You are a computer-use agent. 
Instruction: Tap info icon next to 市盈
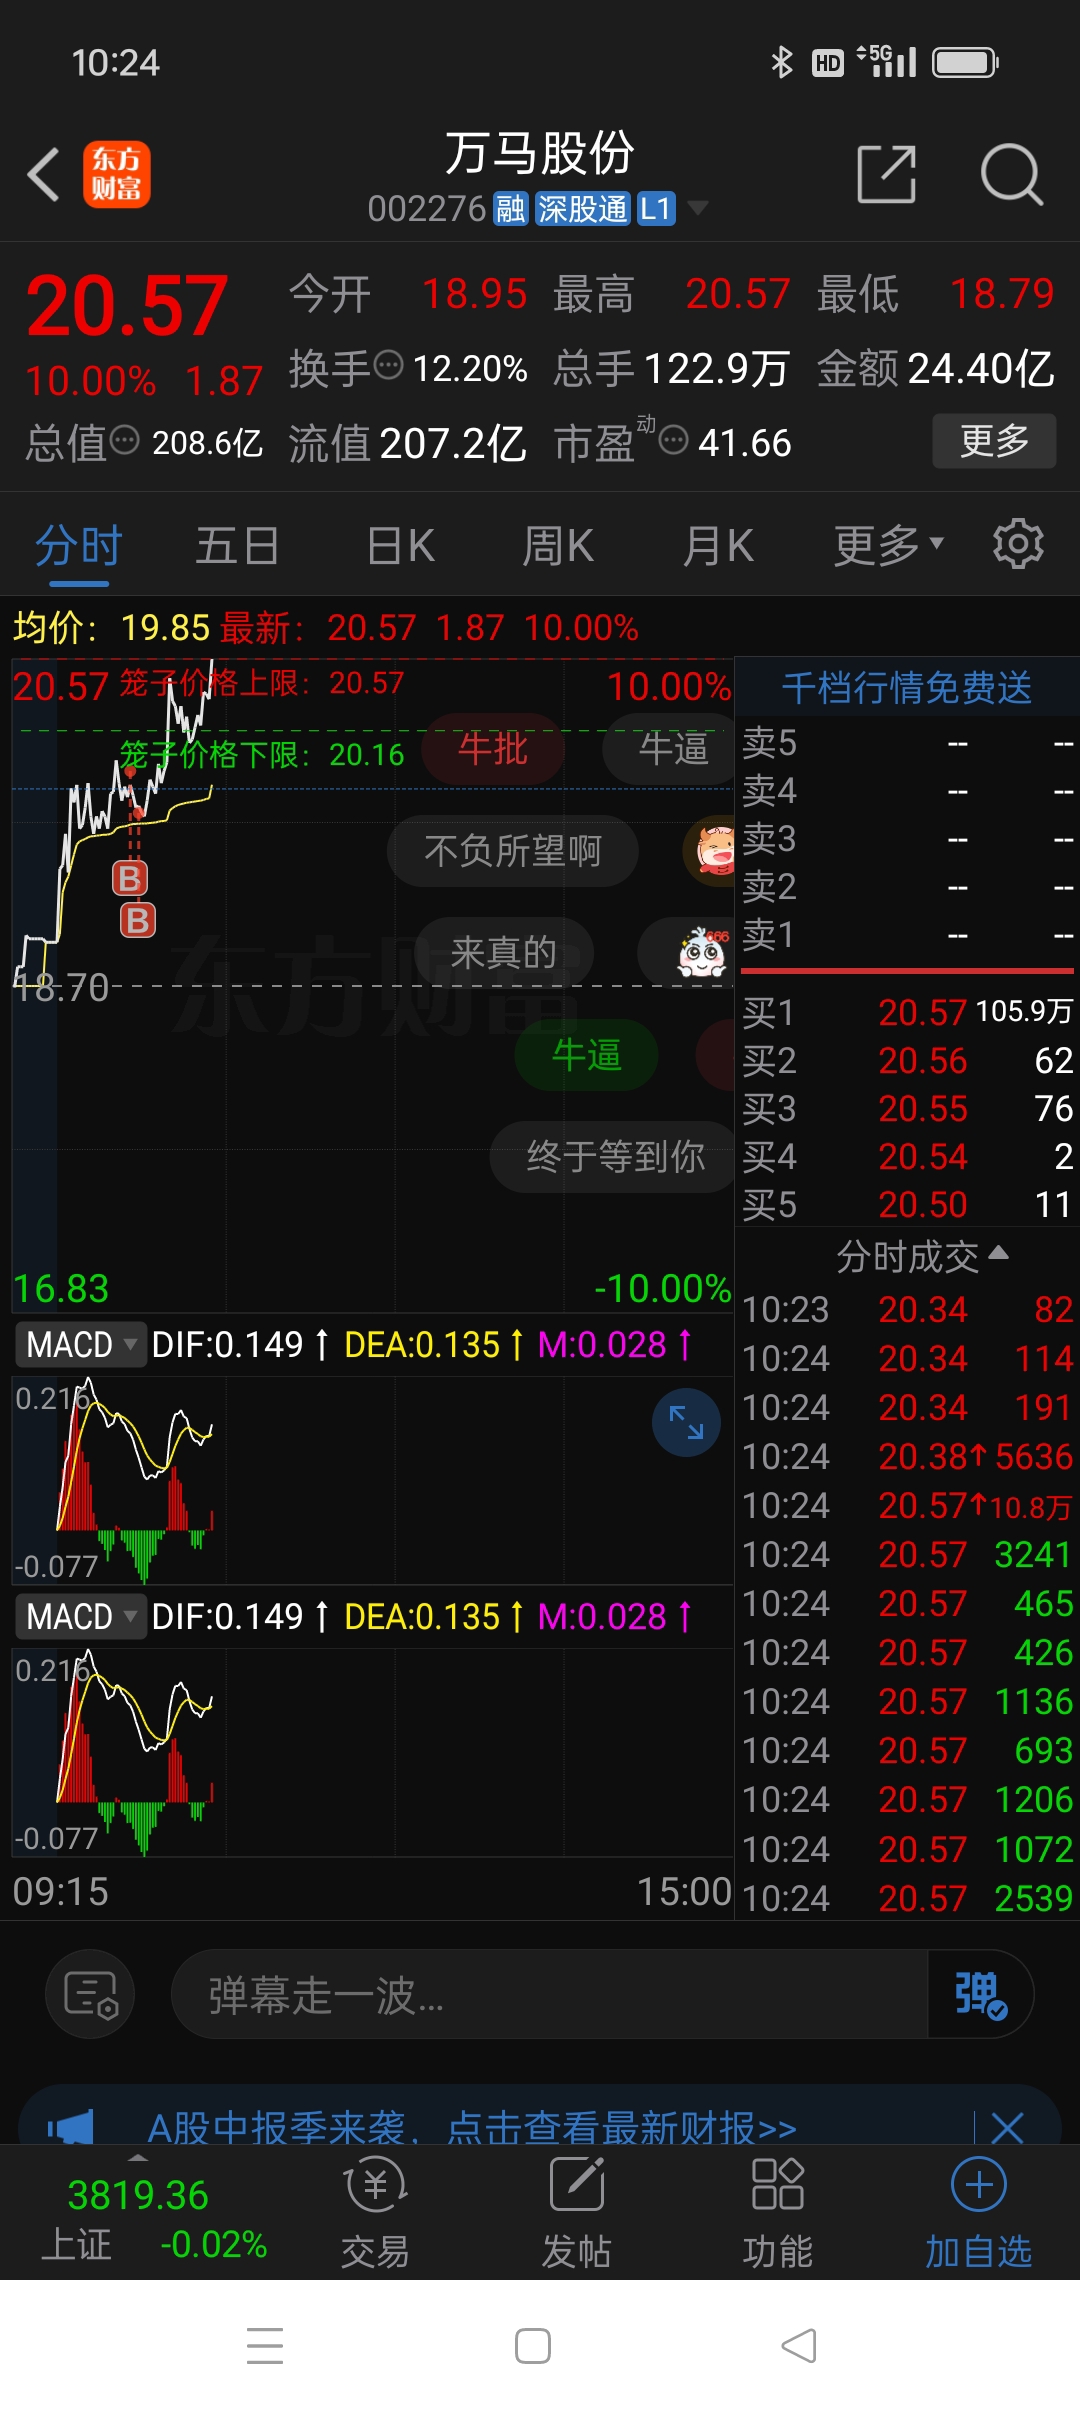point(674,439)
